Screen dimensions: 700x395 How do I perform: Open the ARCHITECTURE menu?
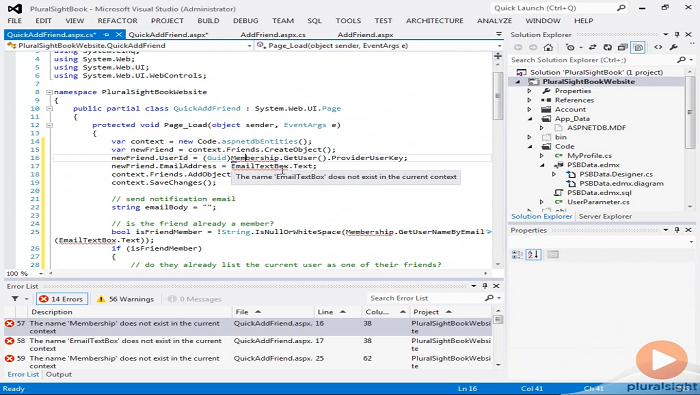pyautogui.click(x=434, y=21)
